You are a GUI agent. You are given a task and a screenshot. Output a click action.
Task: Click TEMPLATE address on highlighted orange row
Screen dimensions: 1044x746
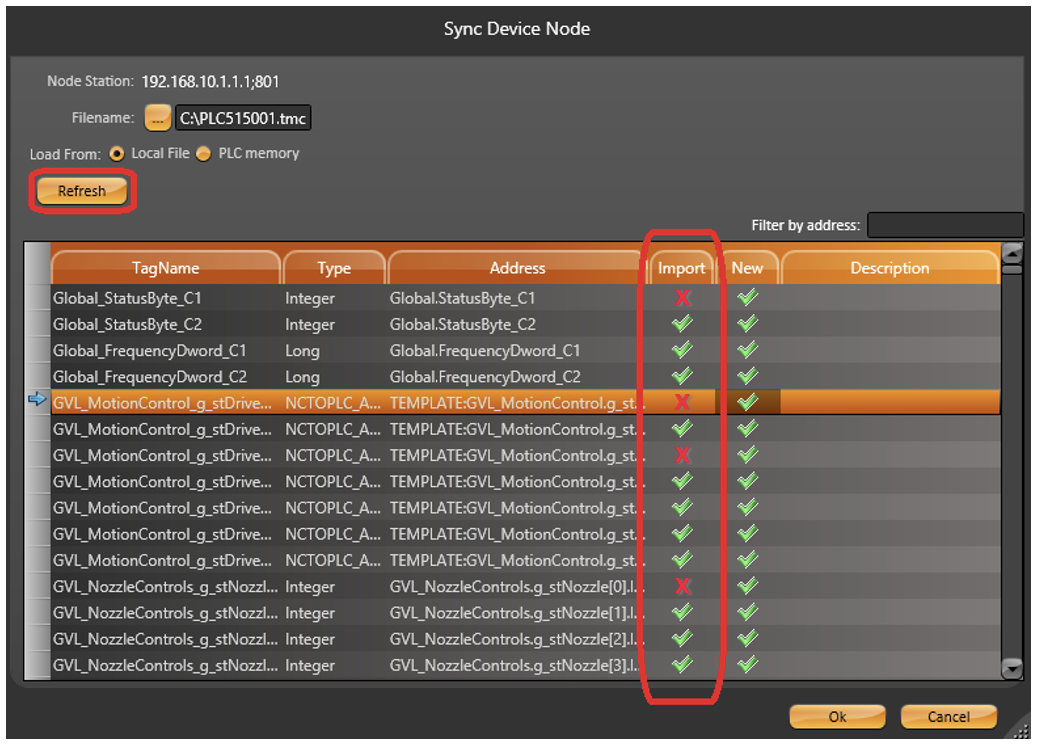(517, 403)
